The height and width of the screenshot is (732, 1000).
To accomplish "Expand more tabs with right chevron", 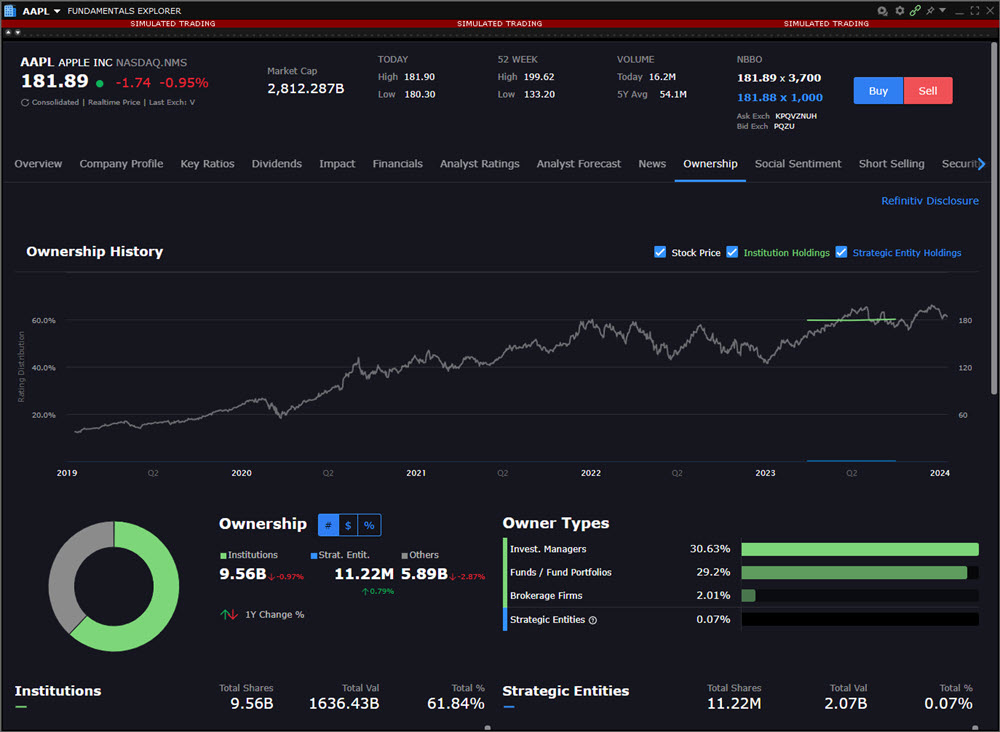I will pyautogui.click(x=982, y=164).
